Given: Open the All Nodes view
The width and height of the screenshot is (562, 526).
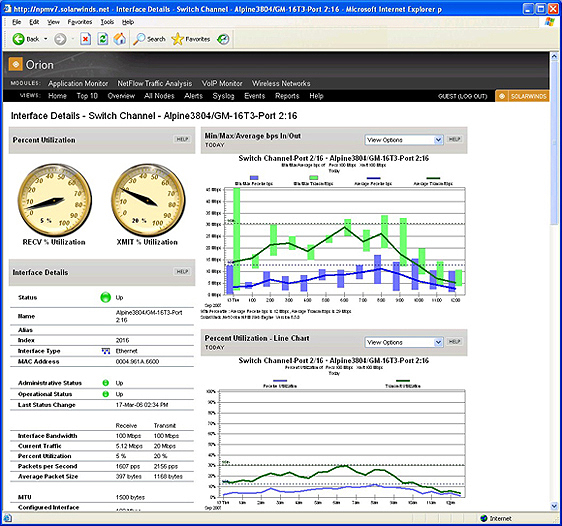Looking at the screenshot, I should pyautogui.click(x=159, y=96).
